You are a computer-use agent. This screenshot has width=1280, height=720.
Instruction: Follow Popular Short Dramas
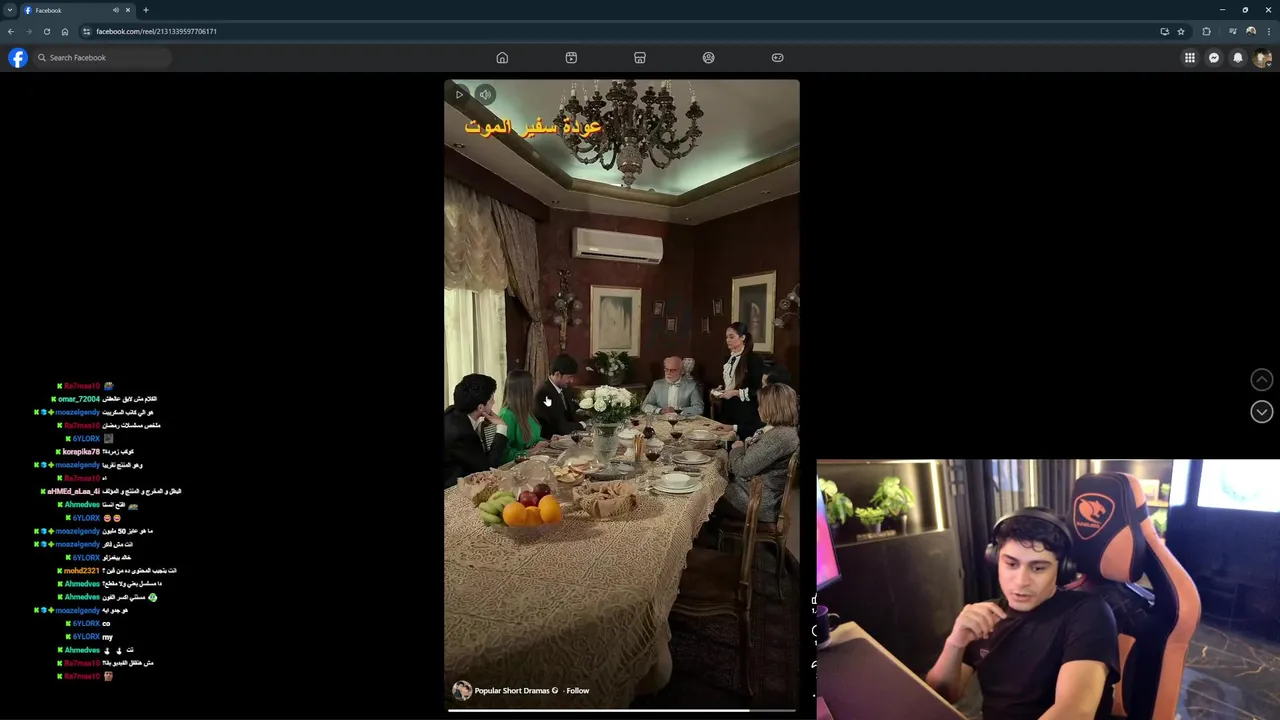click(x=578, y=691)
